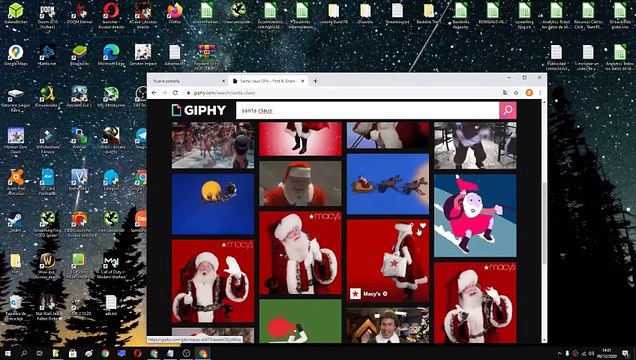Click the taskbar search magnifier
Image resolution: width=636 pixels, height=360 pixels.
pyautogui.click(x=24, y=354)
